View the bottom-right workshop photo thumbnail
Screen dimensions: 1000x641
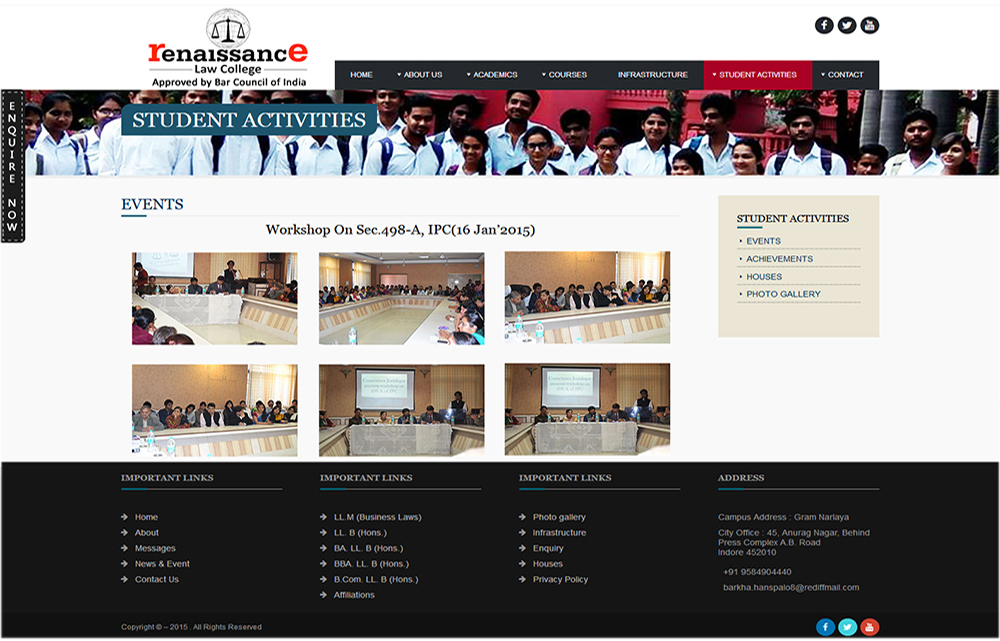tap(587, 409)
